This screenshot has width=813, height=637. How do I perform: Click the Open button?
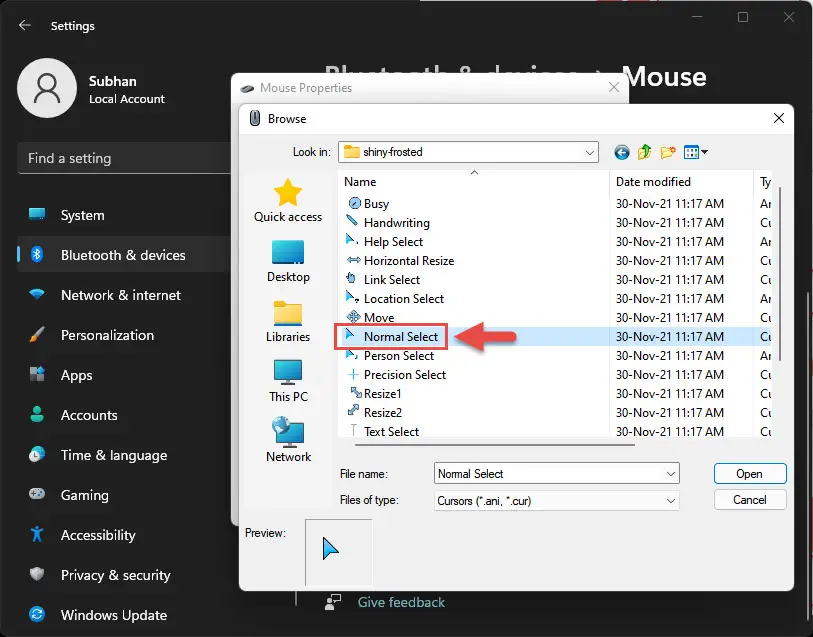tap(749, 473)
